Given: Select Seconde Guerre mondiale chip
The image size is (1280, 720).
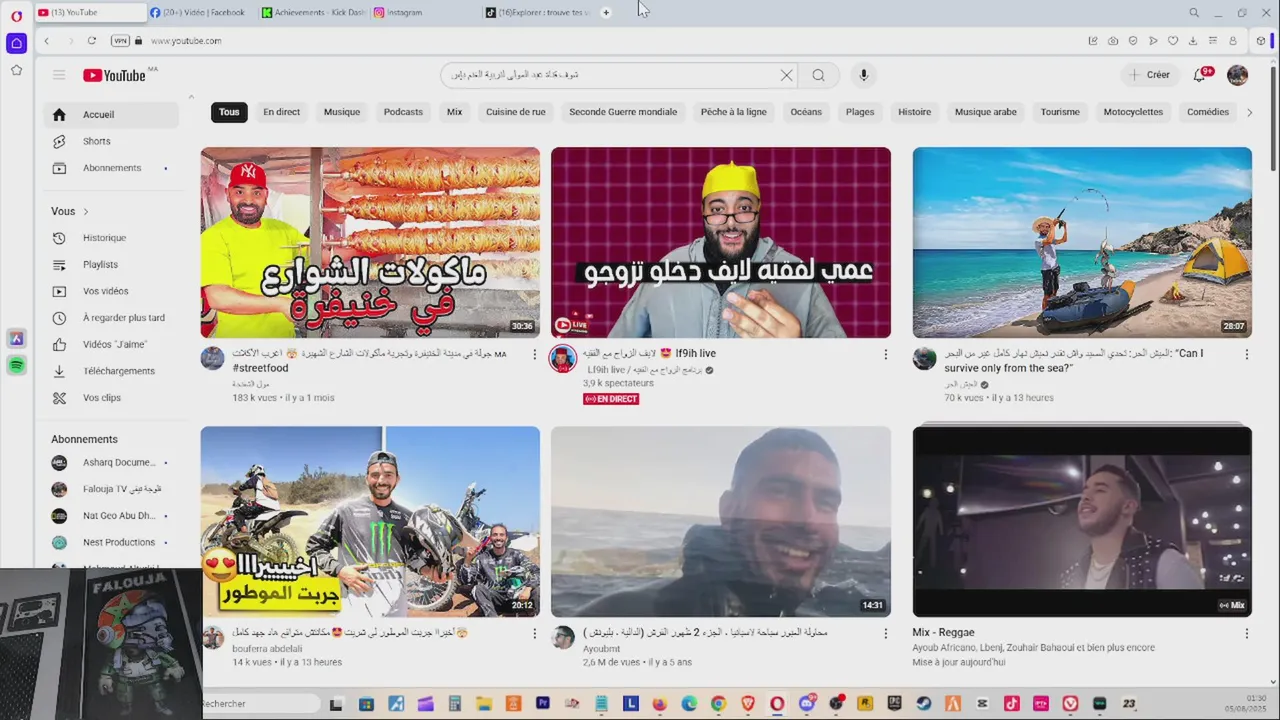Looking at the screenshot, I should point(623,112).
